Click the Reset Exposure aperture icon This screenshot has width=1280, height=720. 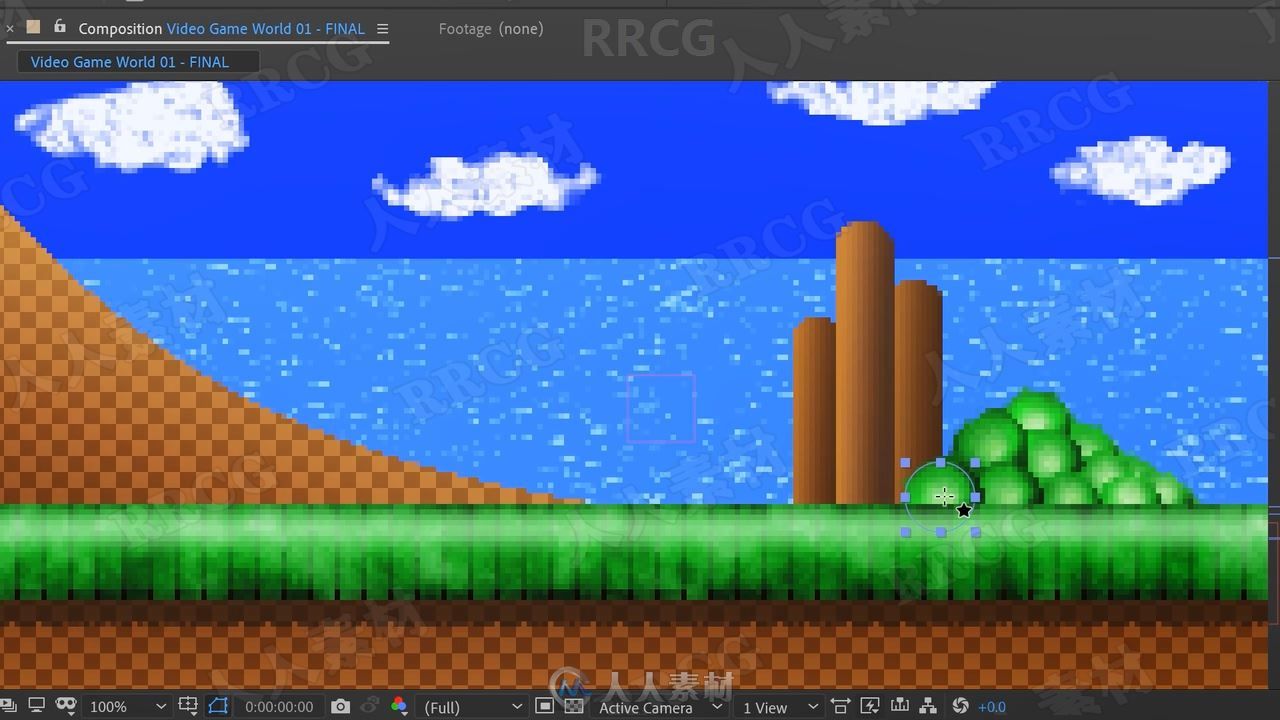(x=960, y=706)
